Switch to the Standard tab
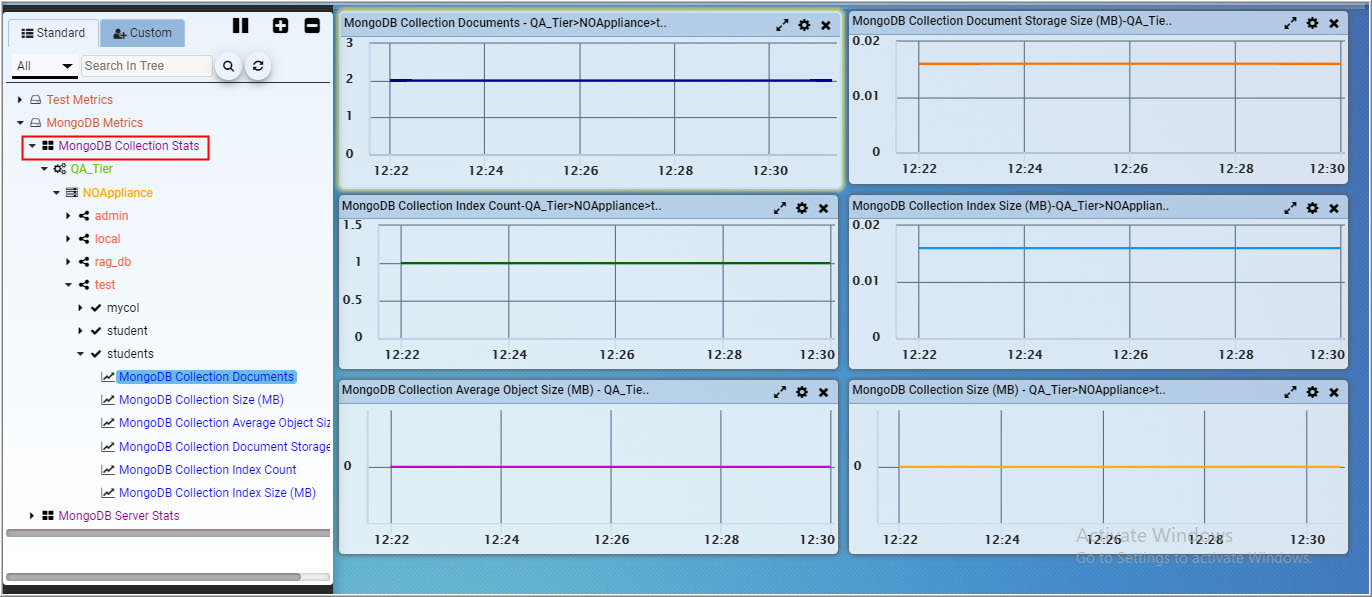1372x597 pixels. (54, 33)
